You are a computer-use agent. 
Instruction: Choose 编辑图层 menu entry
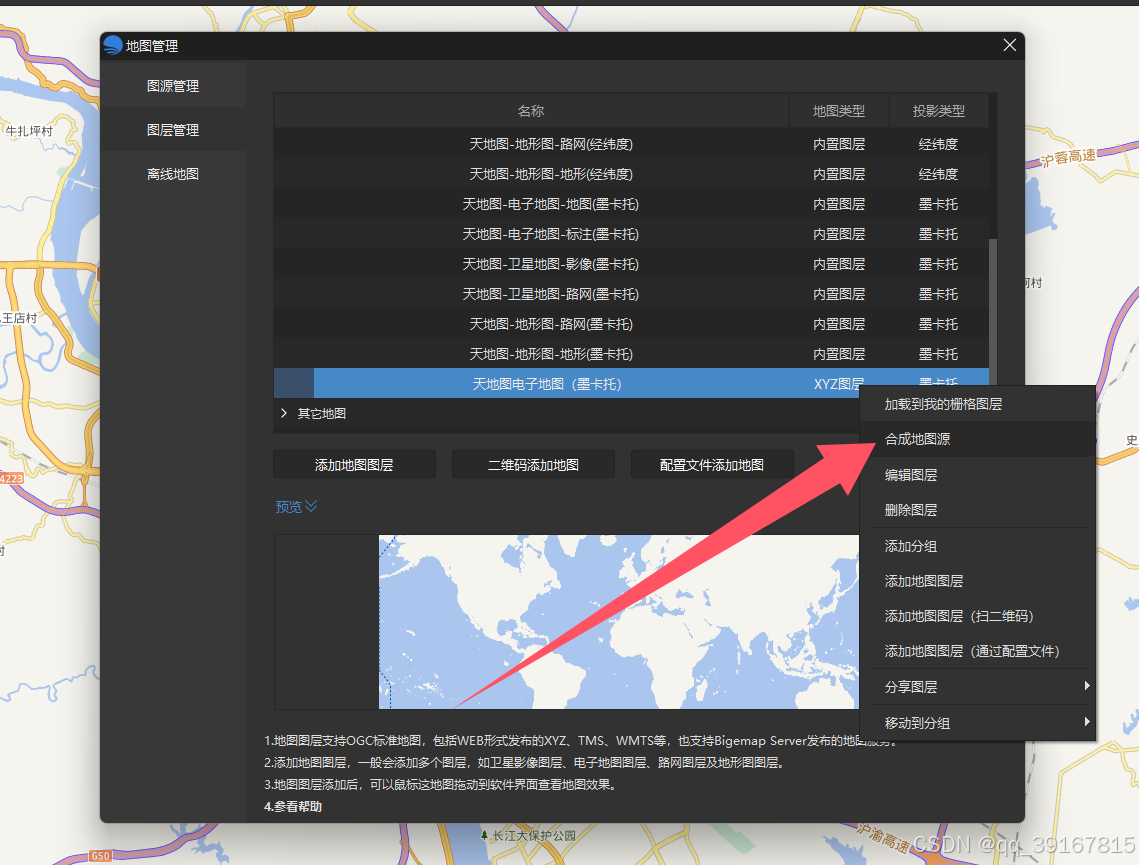(977, 475)
